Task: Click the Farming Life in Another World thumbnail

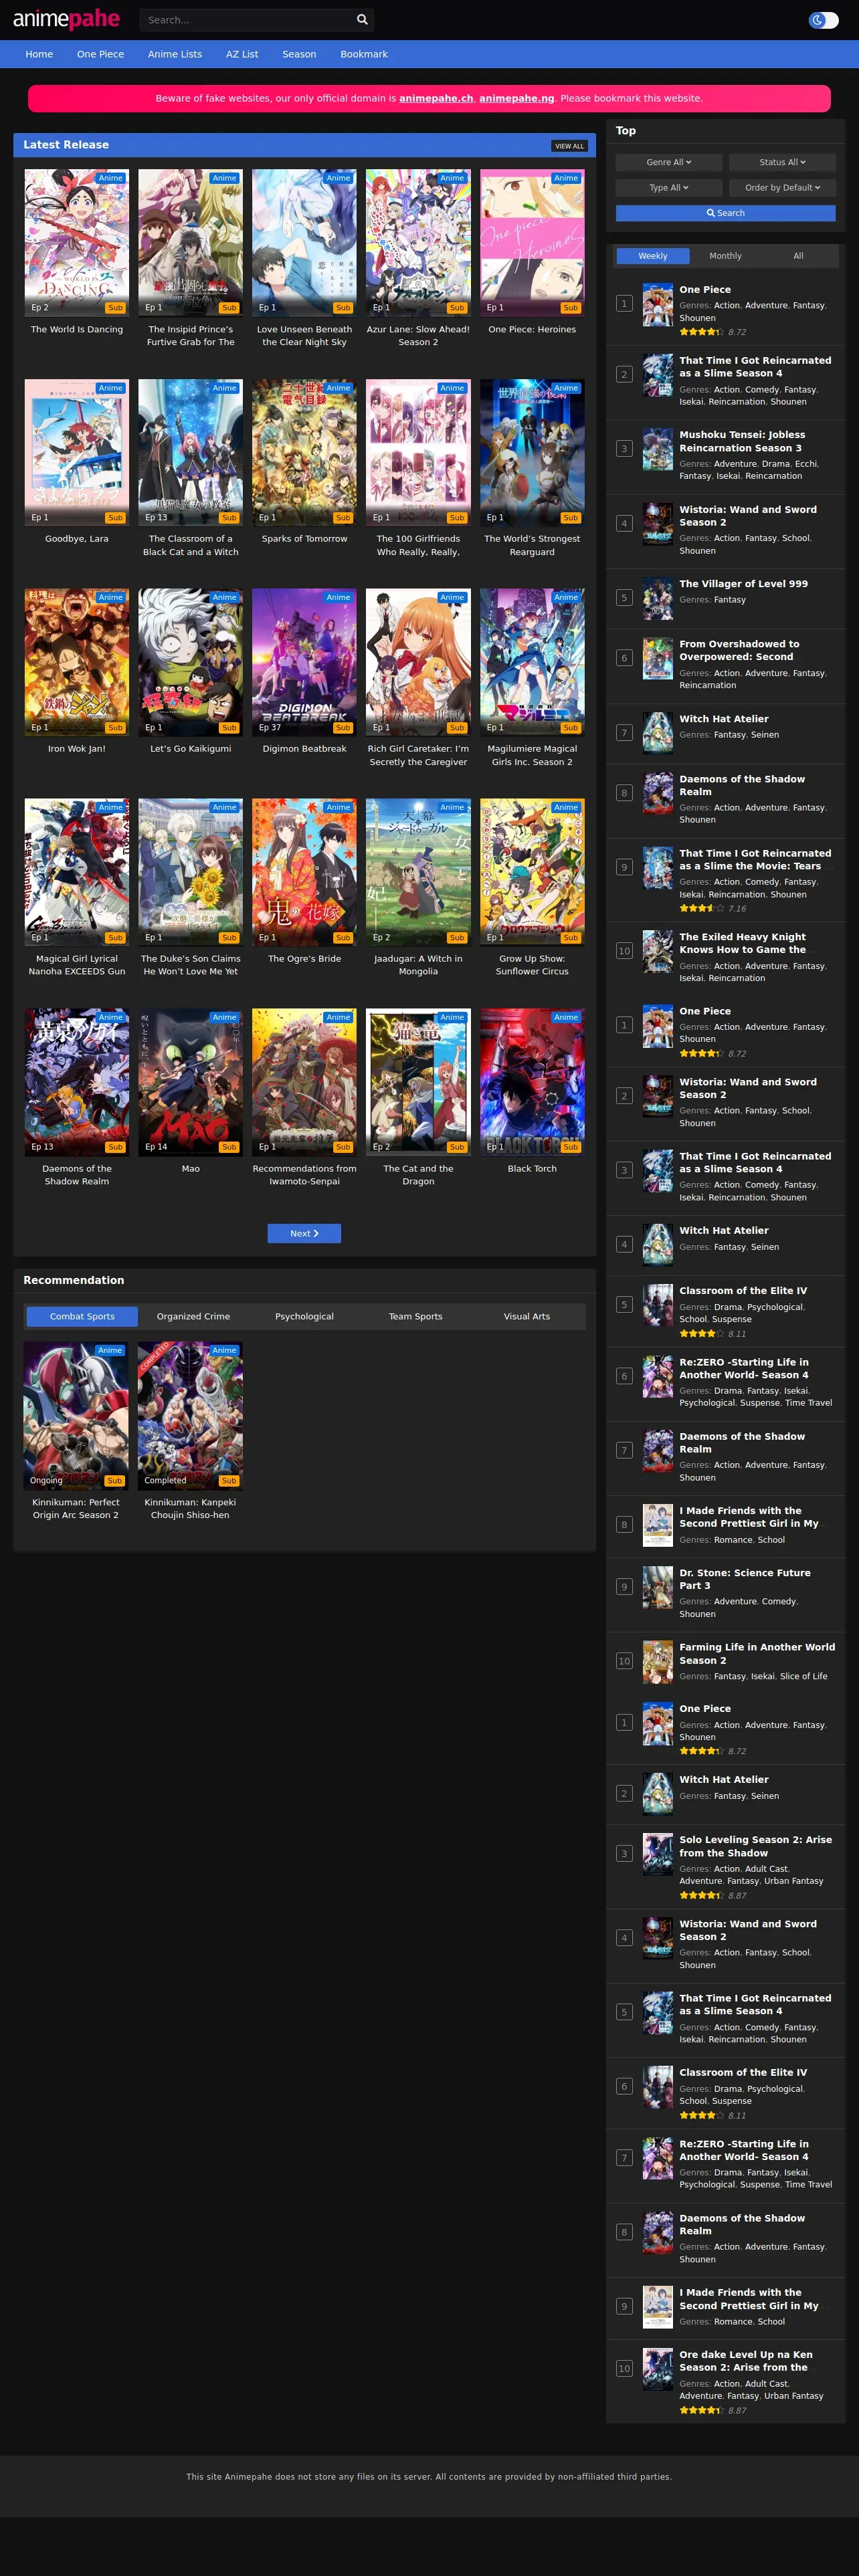Action: (658, 1662)
